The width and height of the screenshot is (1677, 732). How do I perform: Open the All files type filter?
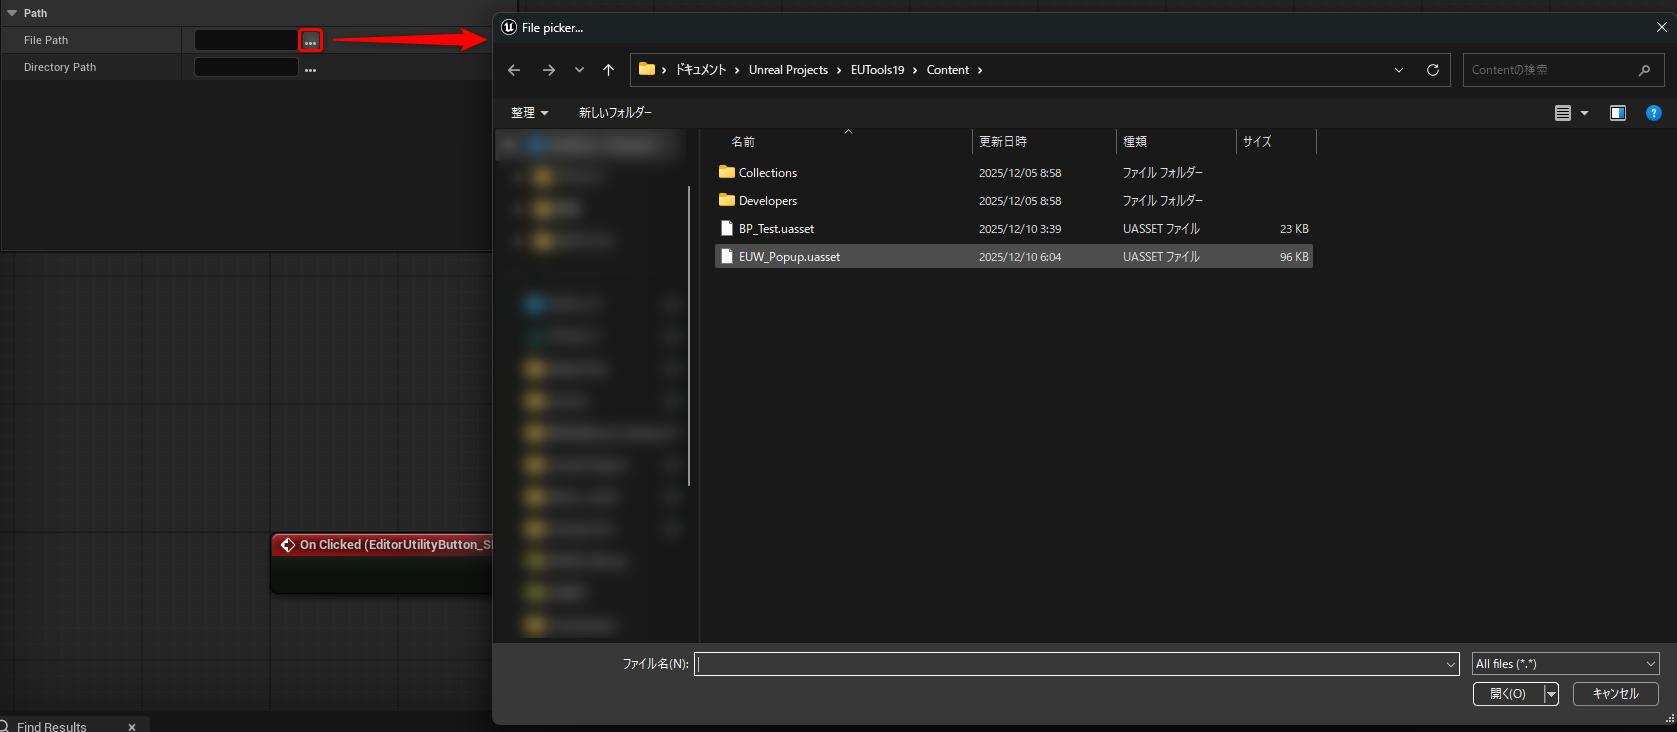point(1565,664)
